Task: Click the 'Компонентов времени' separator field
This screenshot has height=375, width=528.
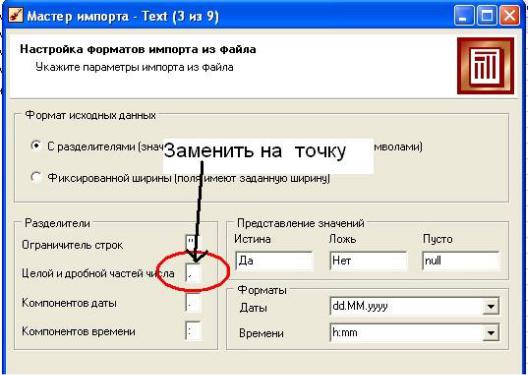Action: 193,331
